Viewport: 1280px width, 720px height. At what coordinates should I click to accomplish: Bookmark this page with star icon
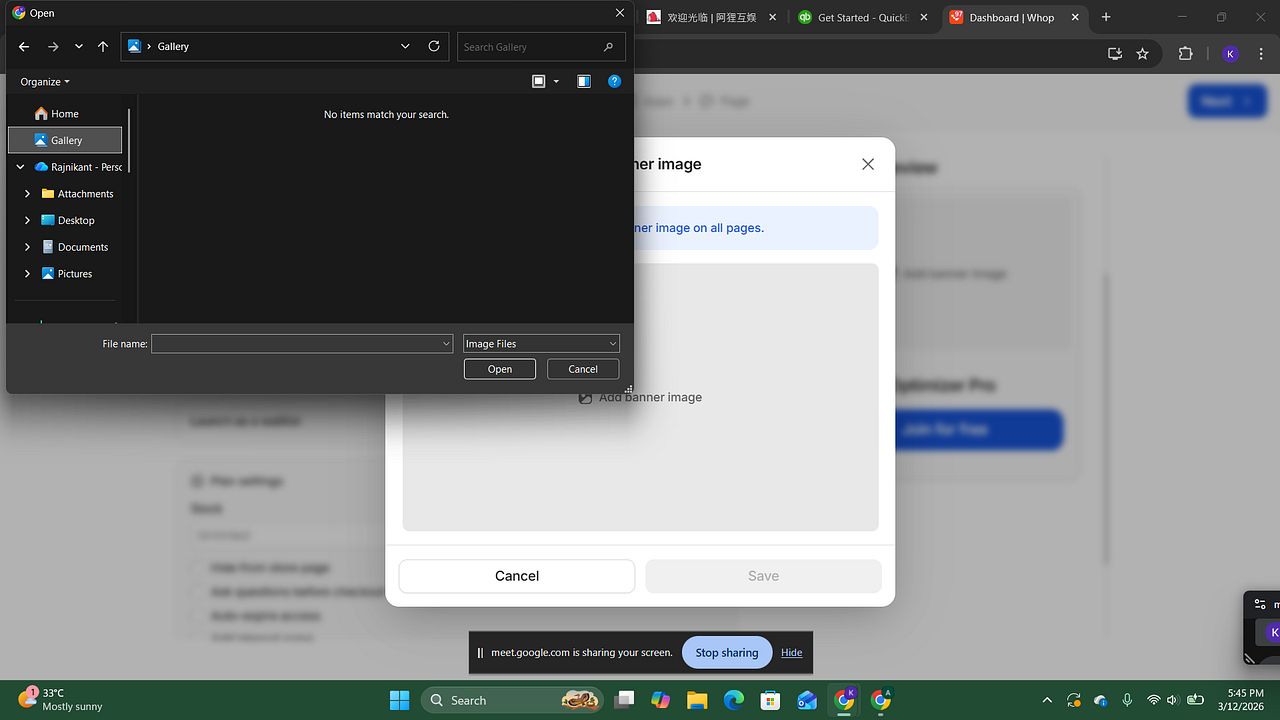(1143, 54)
